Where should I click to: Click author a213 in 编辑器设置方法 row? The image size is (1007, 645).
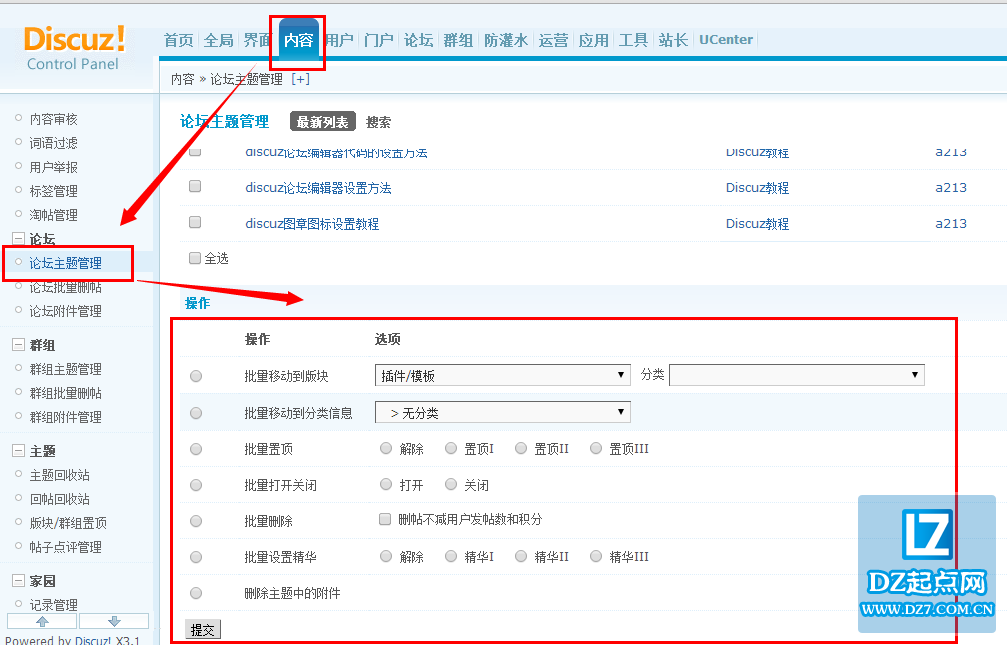click(x=951, y=188)
